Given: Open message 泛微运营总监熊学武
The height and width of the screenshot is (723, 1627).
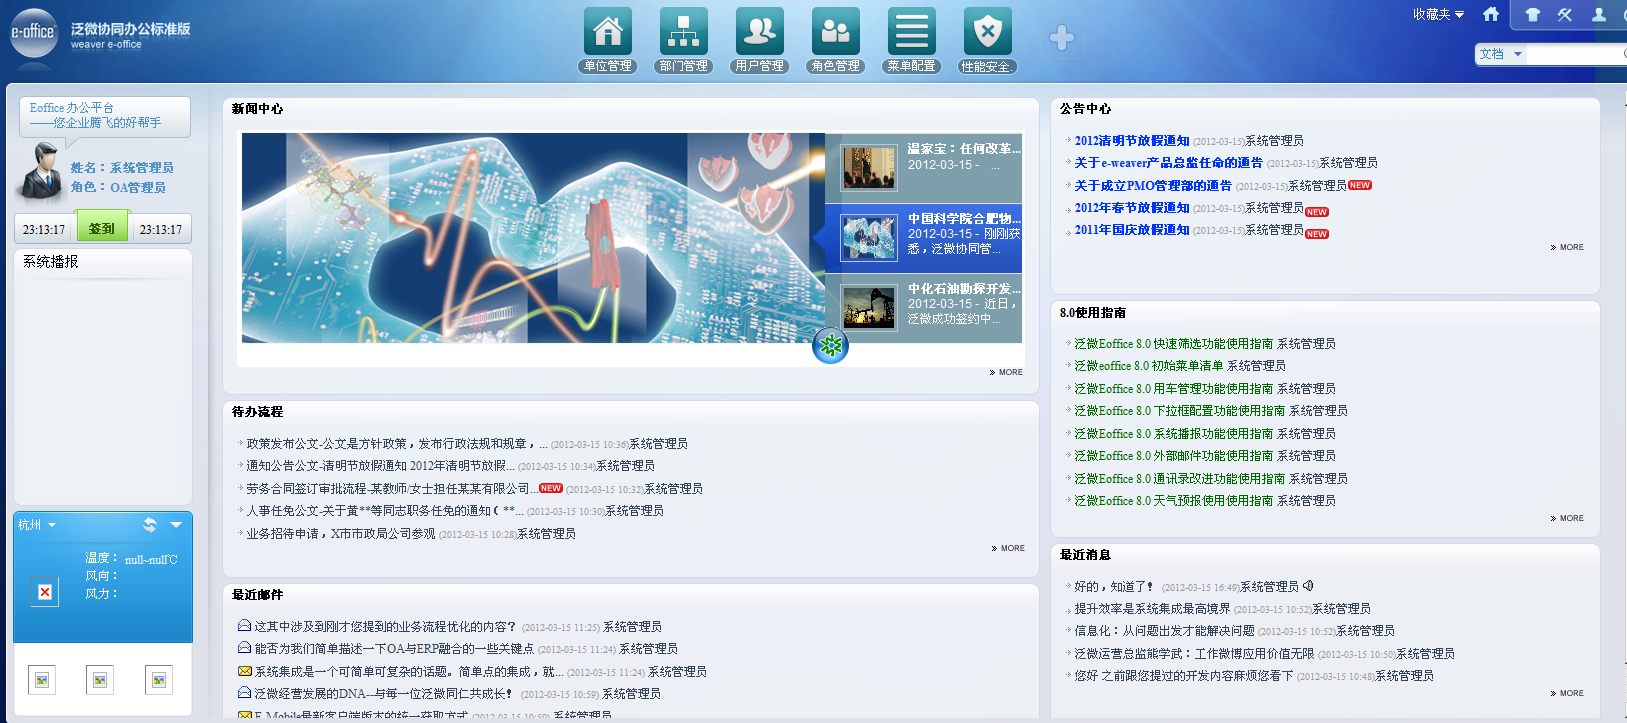Looking at the screenshot, I should point(1194,654).
